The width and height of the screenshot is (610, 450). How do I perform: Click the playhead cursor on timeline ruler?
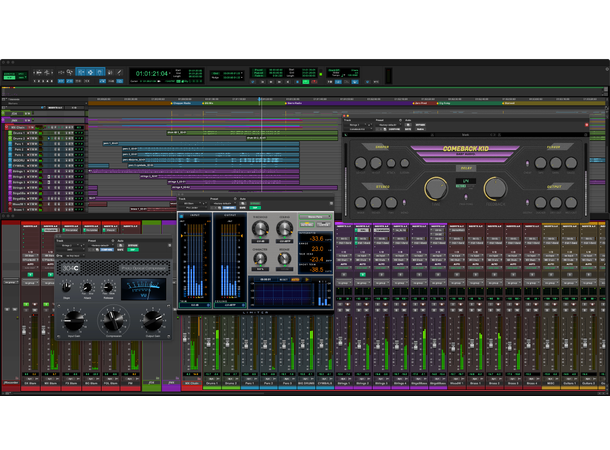click(x=260, y=100)
